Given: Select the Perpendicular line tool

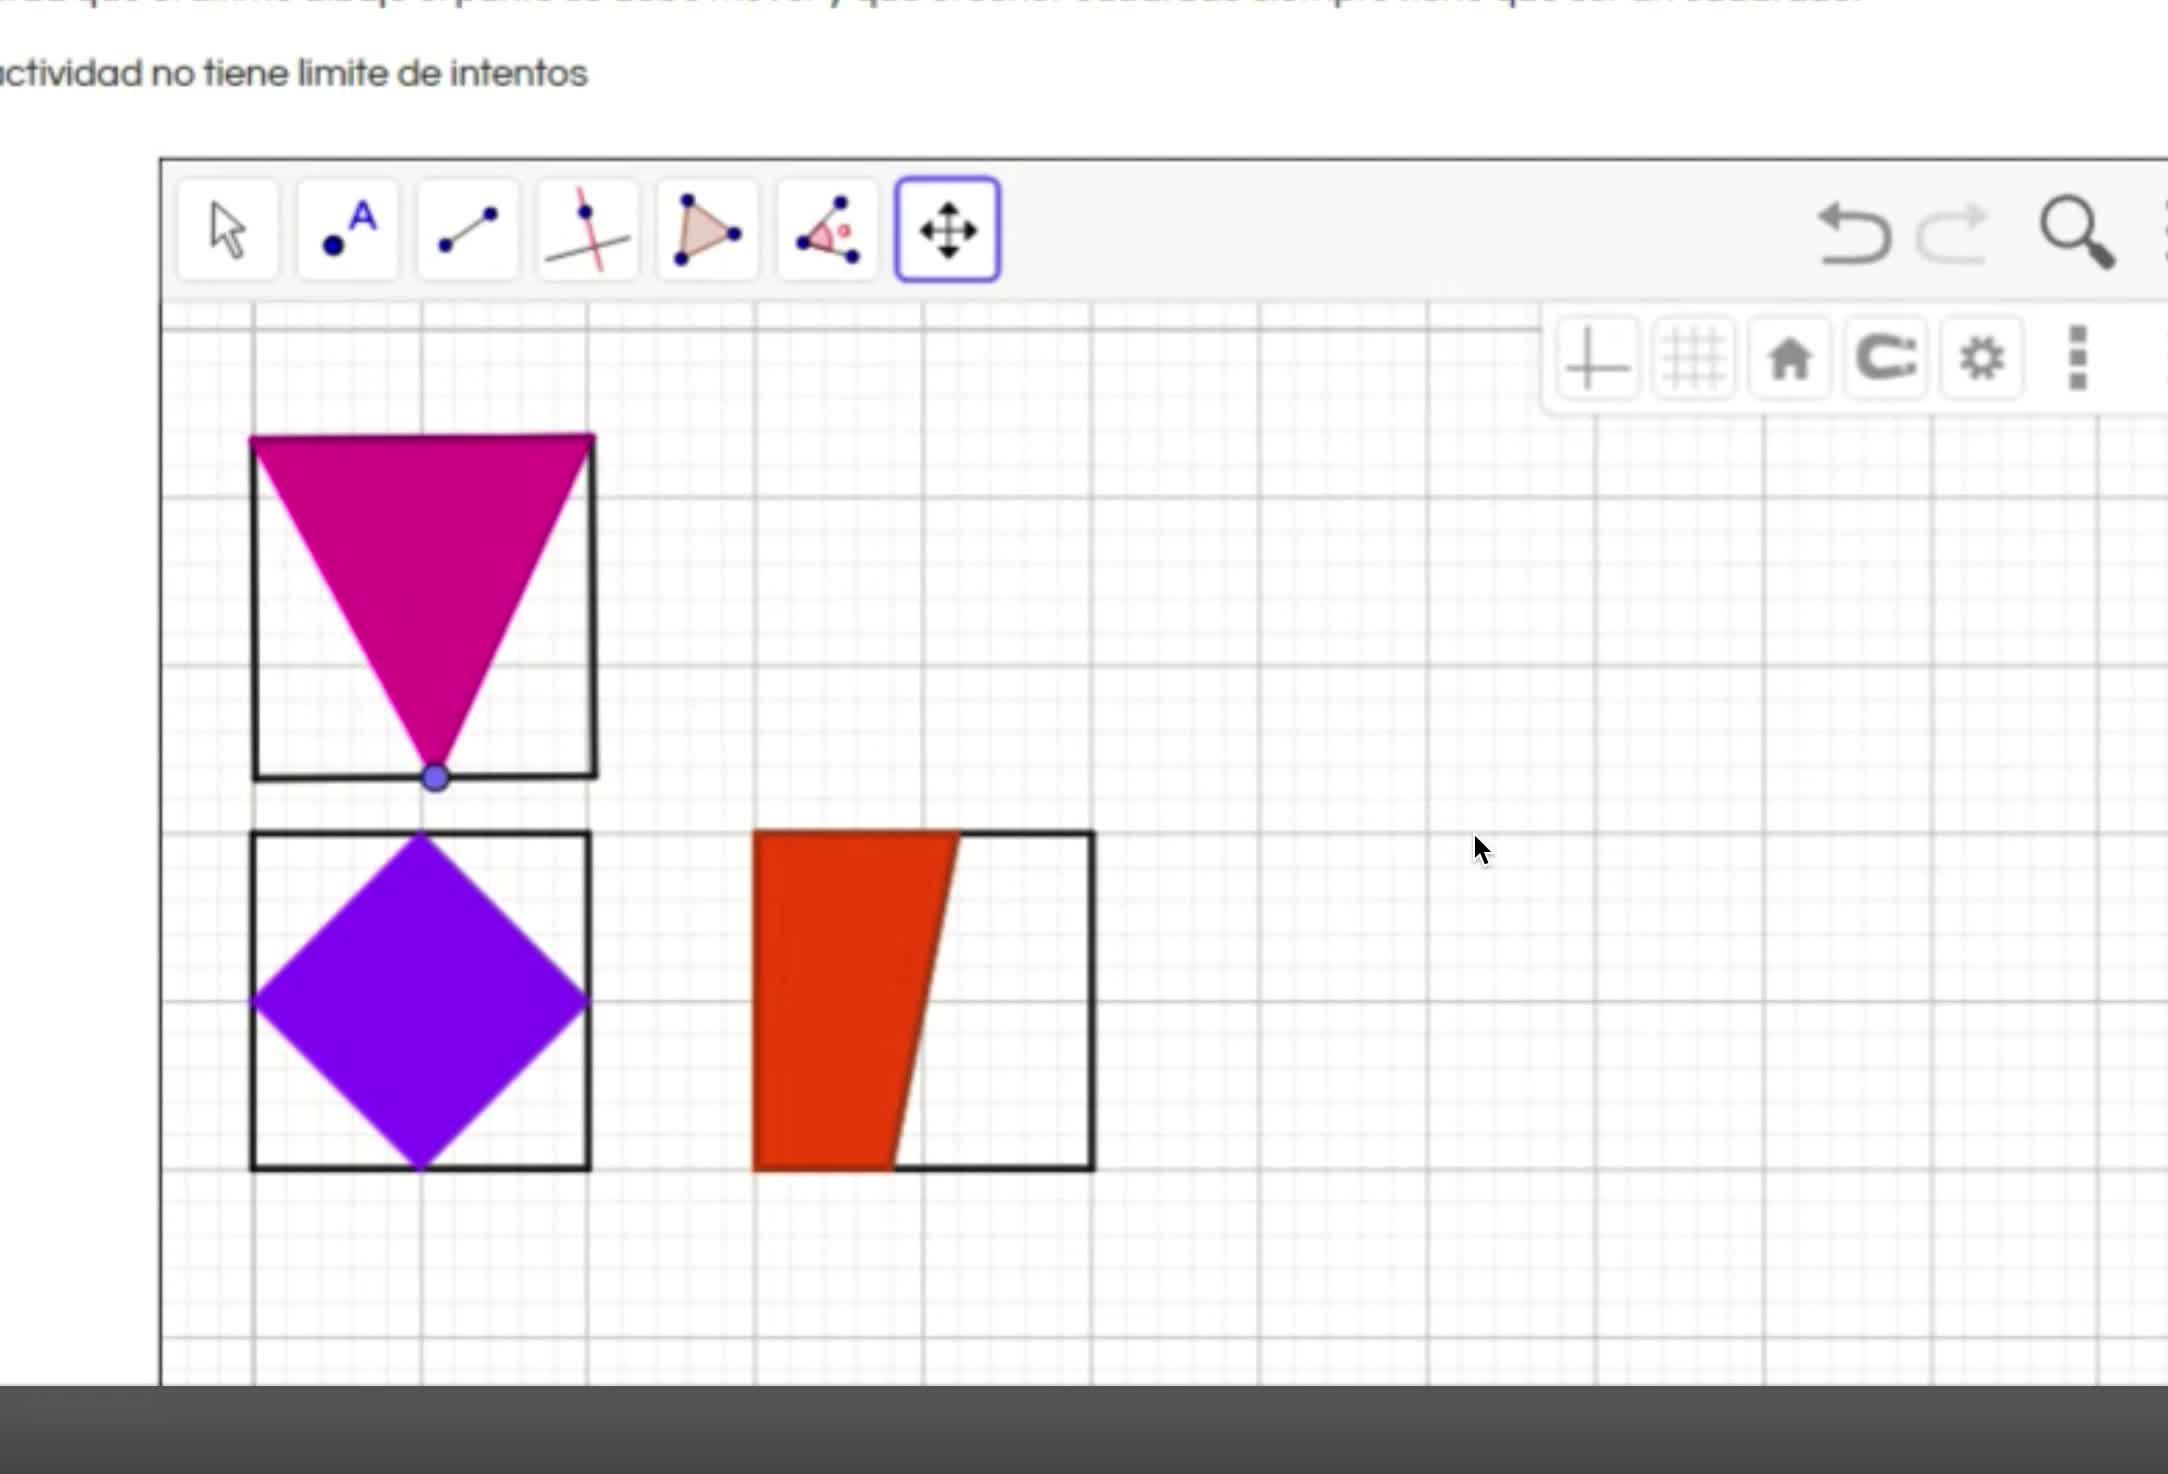Looking at the screenshot, I should click(587, 231).
